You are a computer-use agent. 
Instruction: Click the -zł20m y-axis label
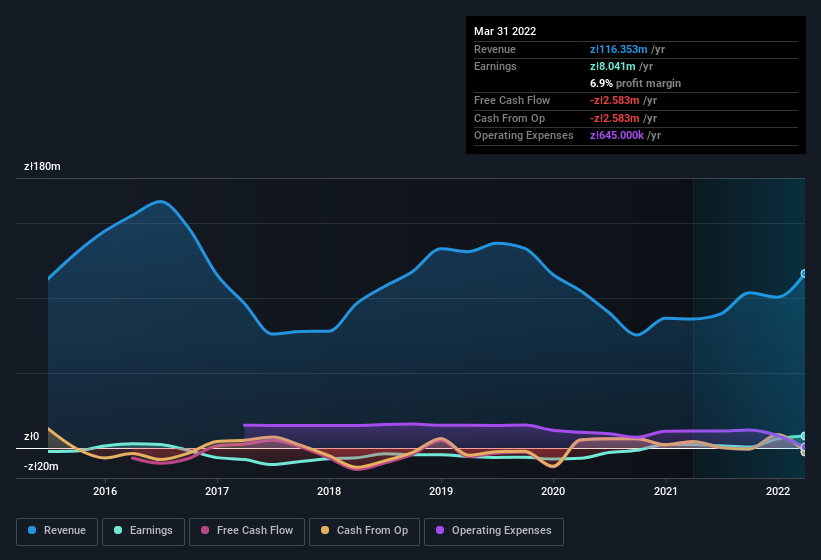[x=41, y=466]
